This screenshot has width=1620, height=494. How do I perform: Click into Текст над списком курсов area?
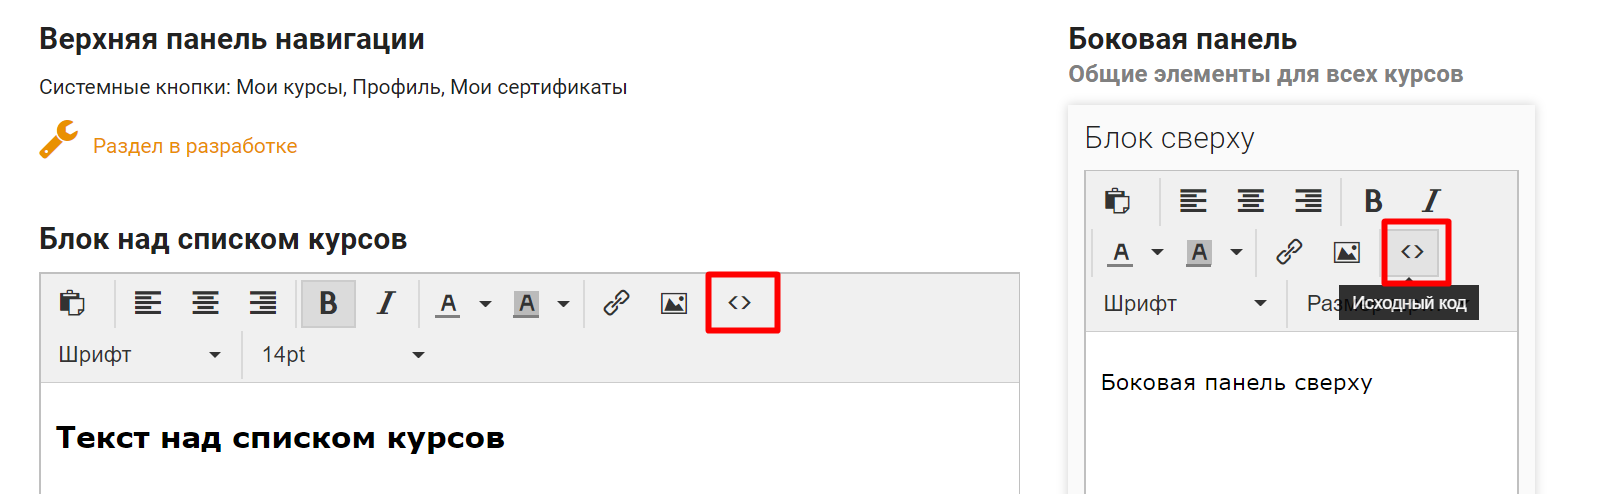click(530, 438)
